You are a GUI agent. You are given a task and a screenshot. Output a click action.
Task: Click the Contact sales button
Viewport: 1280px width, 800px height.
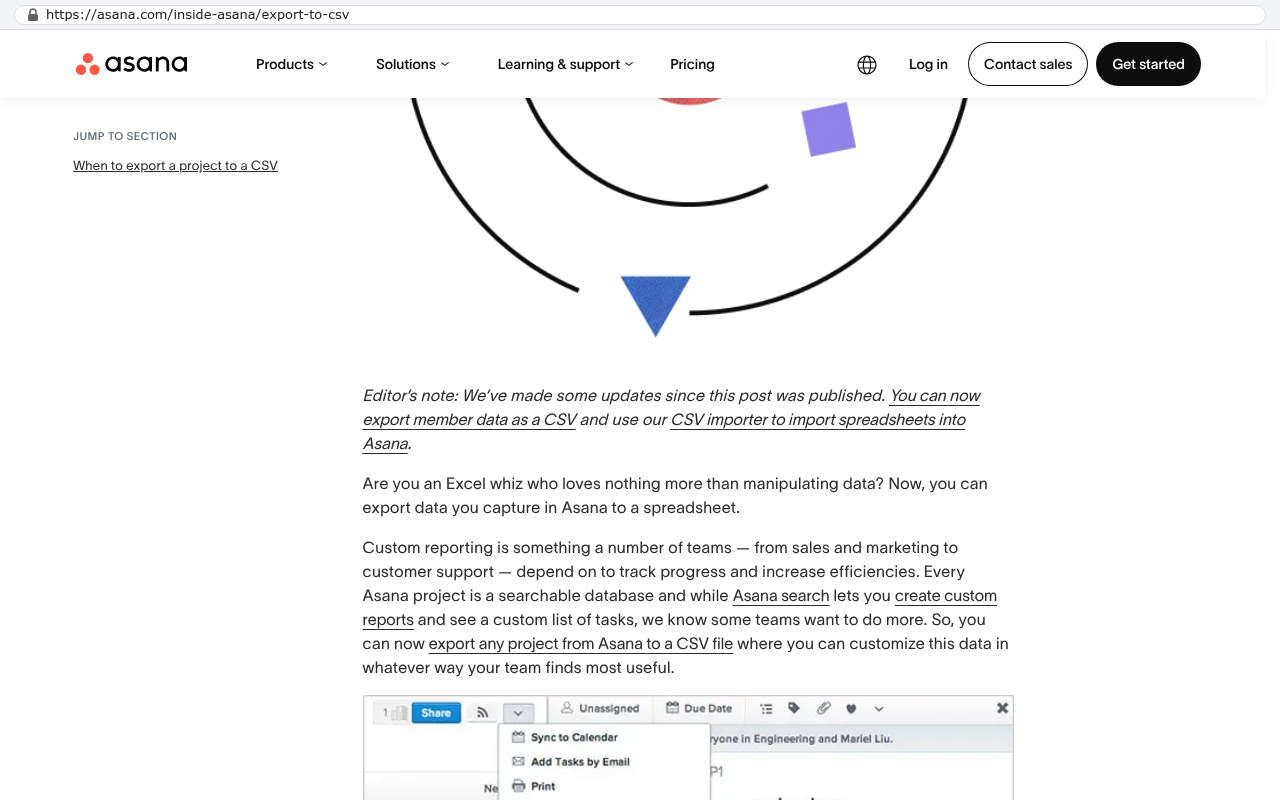(x=1028, y=64)
